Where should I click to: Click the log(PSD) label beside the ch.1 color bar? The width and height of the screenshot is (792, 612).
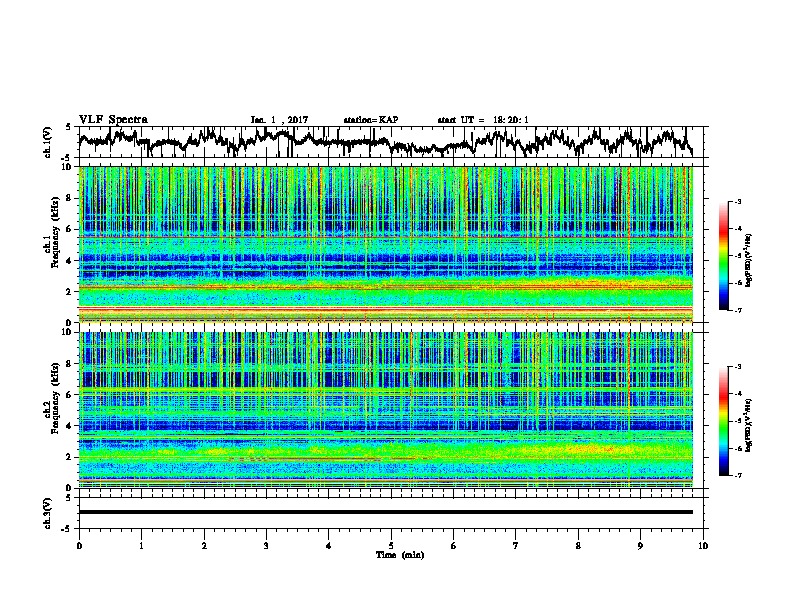coord(749,260)
